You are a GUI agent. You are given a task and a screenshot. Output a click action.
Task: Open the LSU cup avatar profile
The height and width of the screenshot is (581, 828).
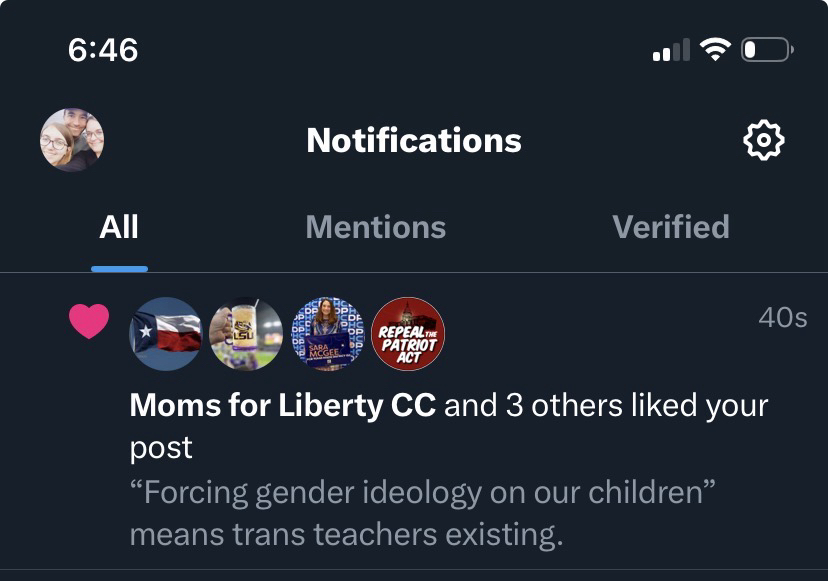246,334
